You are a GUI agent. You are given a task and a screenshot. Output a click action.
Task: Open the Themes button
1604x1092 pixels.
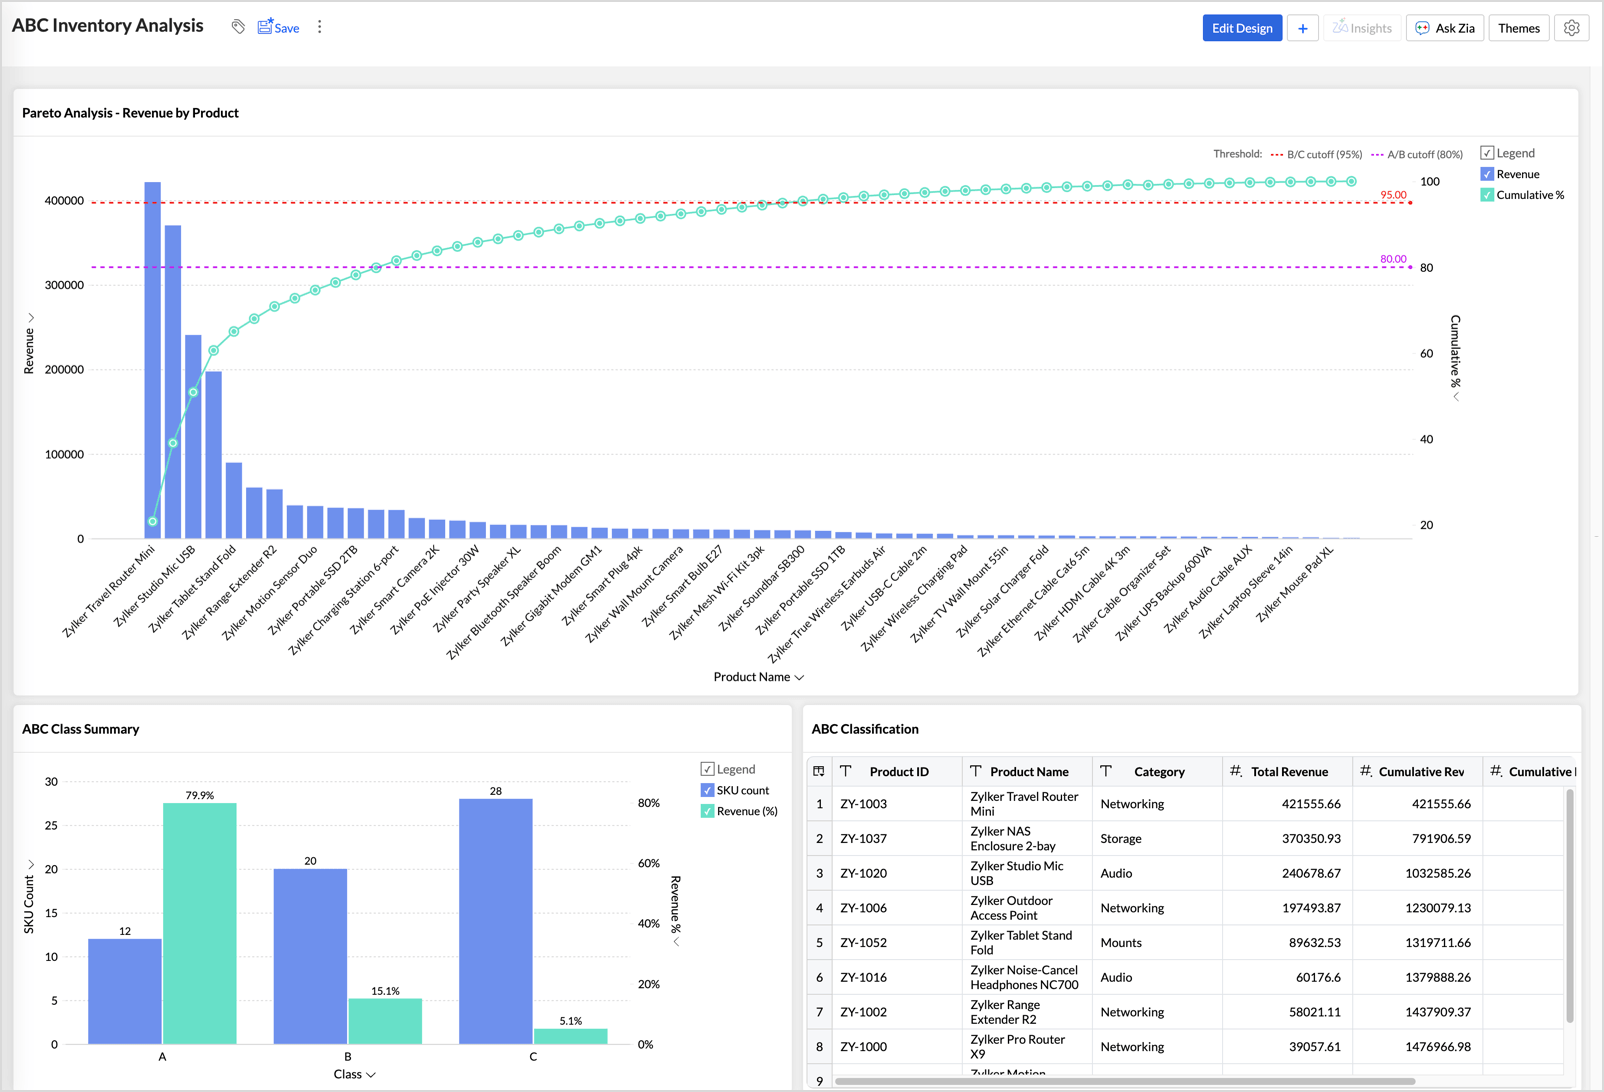coord(1518,28)
